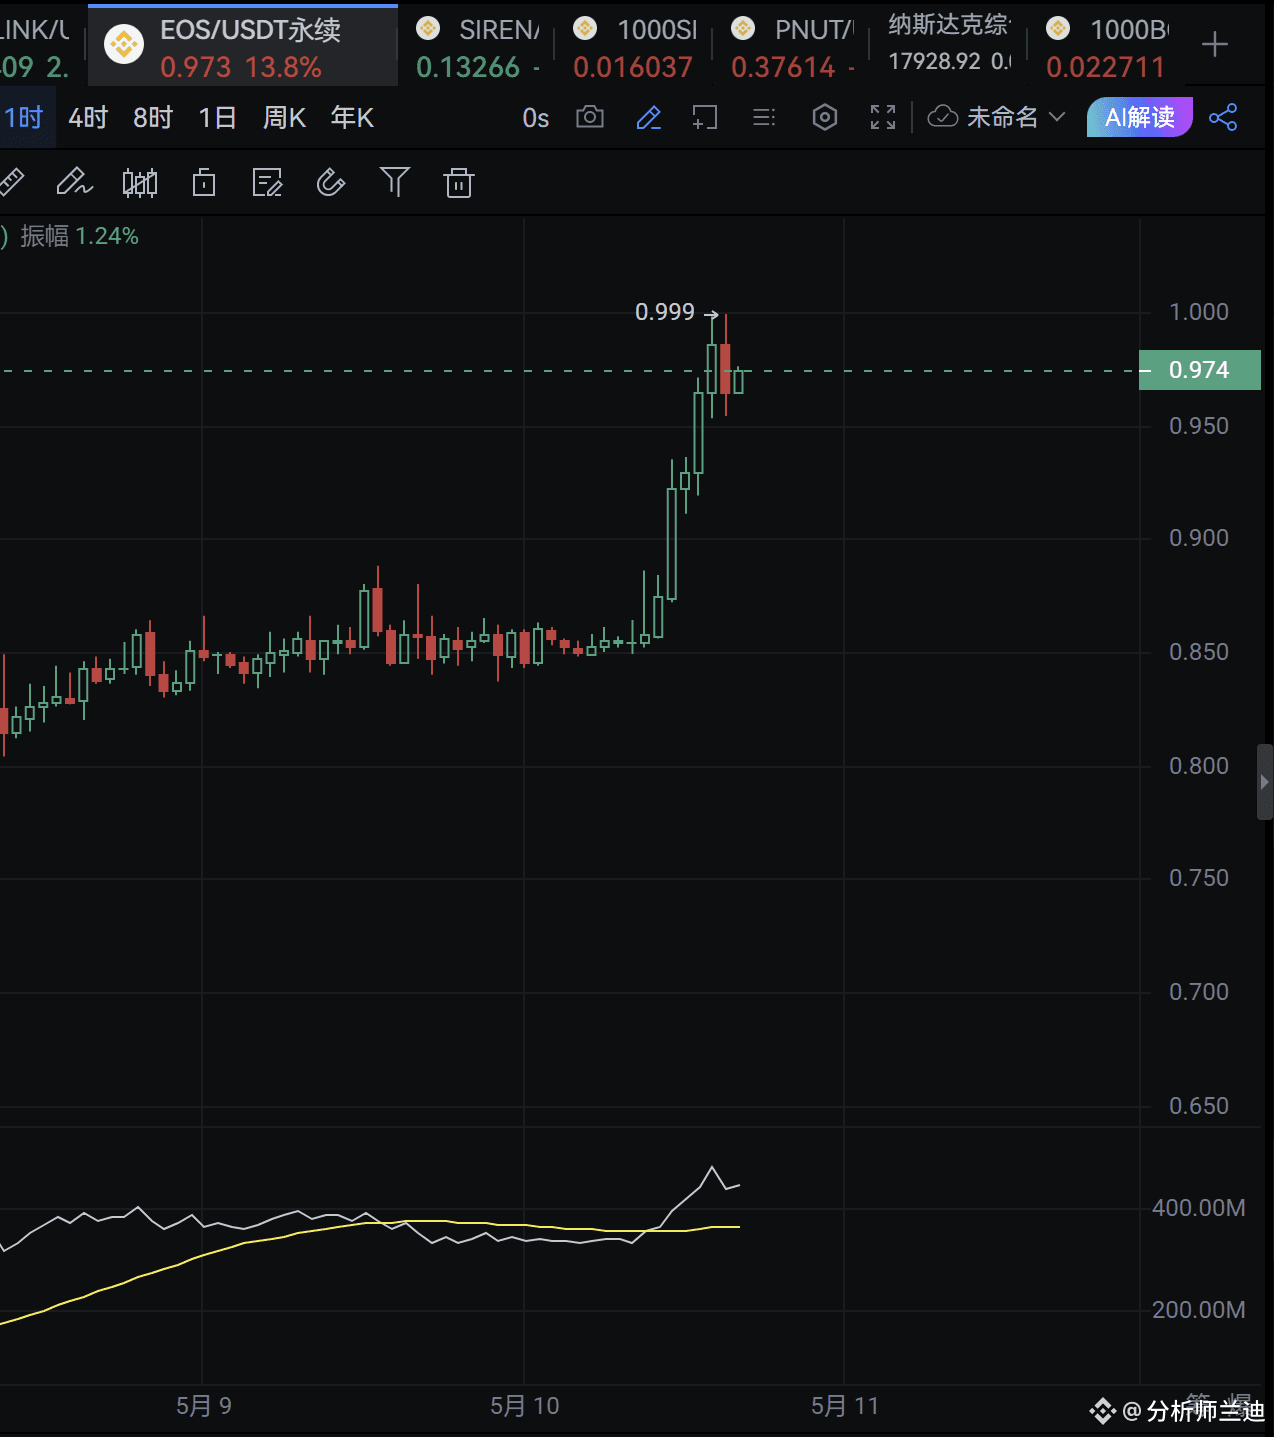Viewport: 1274px width, 1437px height.
Task: Select the brush drawing tool
Action: (x=74, y=182)
